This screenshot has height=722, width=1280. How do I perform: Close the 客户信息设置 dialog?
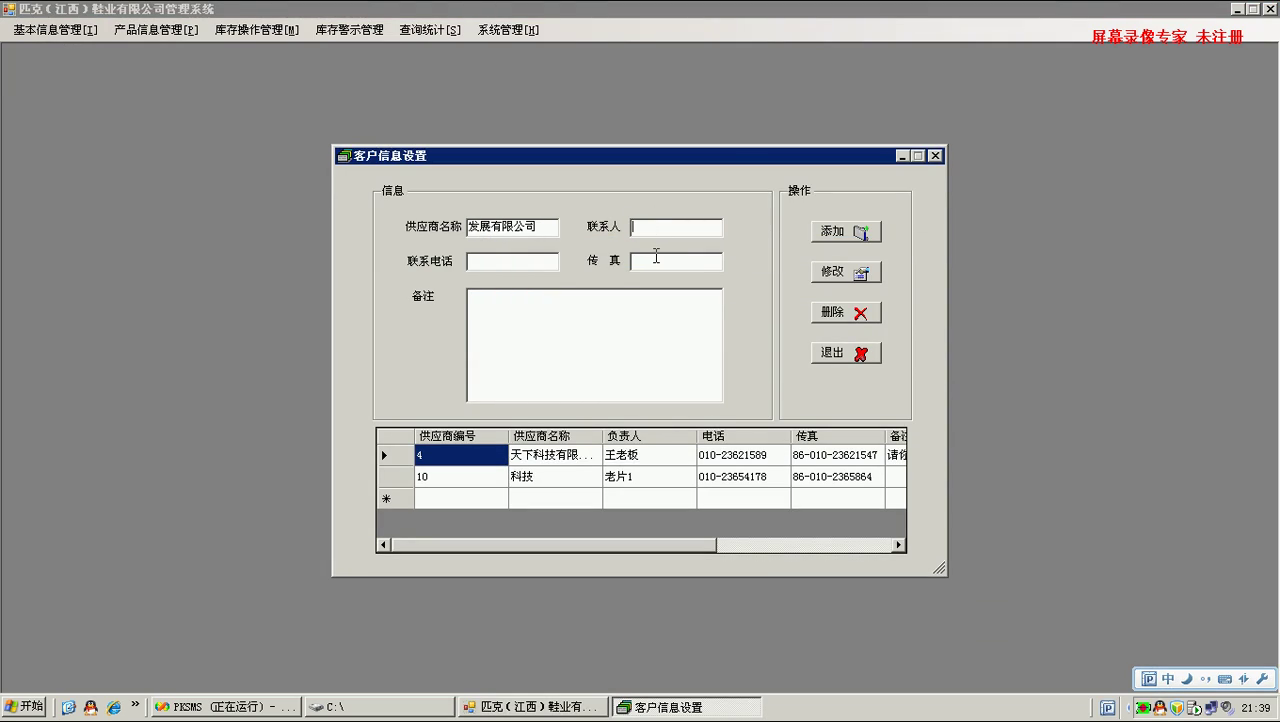tap(935, 156)
